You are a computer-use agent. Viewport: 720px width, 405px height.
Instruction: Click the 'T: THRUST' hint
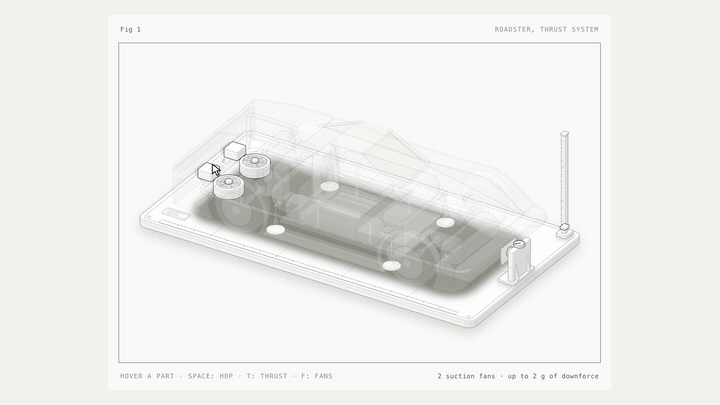(x=267, y=376)
